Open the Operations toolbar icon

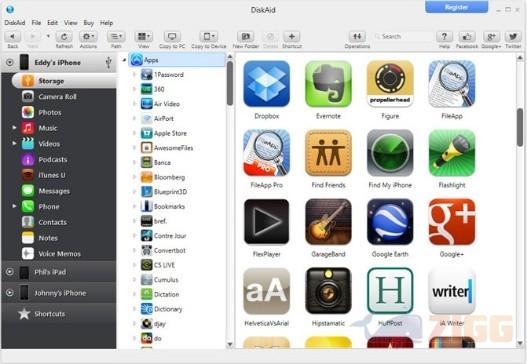pyautogui.click(x=357, y=36)
